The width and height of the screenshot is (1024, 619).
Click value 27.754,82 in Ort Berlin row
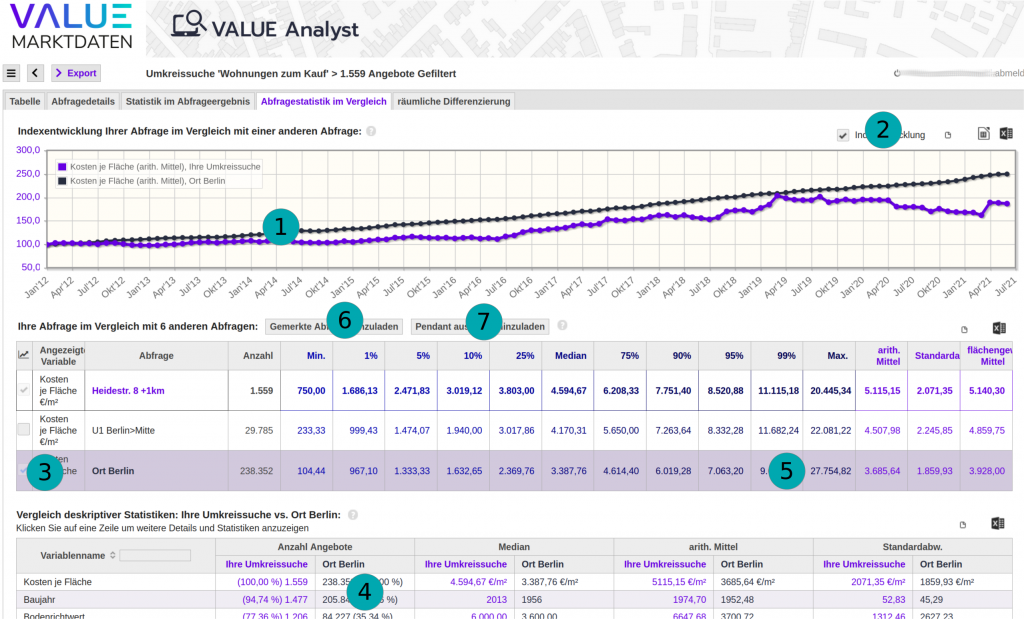coord(831,470)
